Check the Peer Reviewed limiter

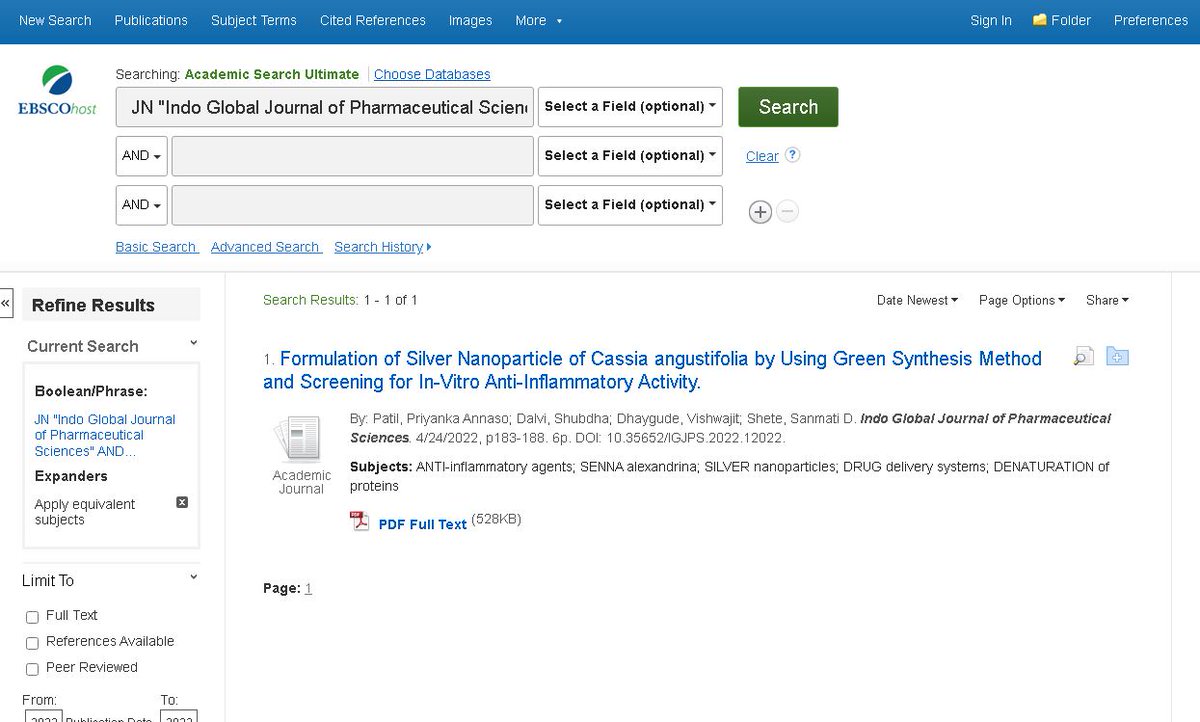(x=32, y=669)
